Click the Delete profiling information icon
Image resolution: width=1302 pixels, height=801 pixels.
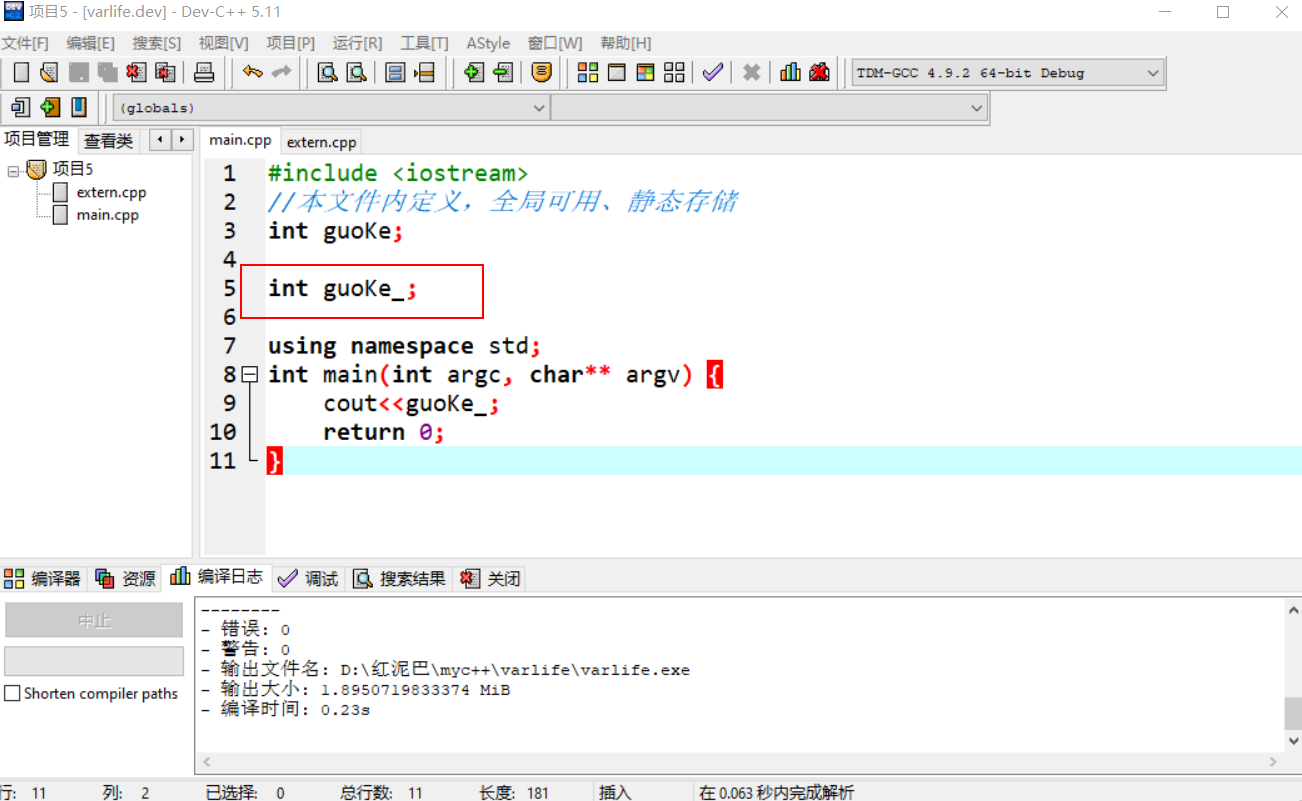tap(819, 72)
